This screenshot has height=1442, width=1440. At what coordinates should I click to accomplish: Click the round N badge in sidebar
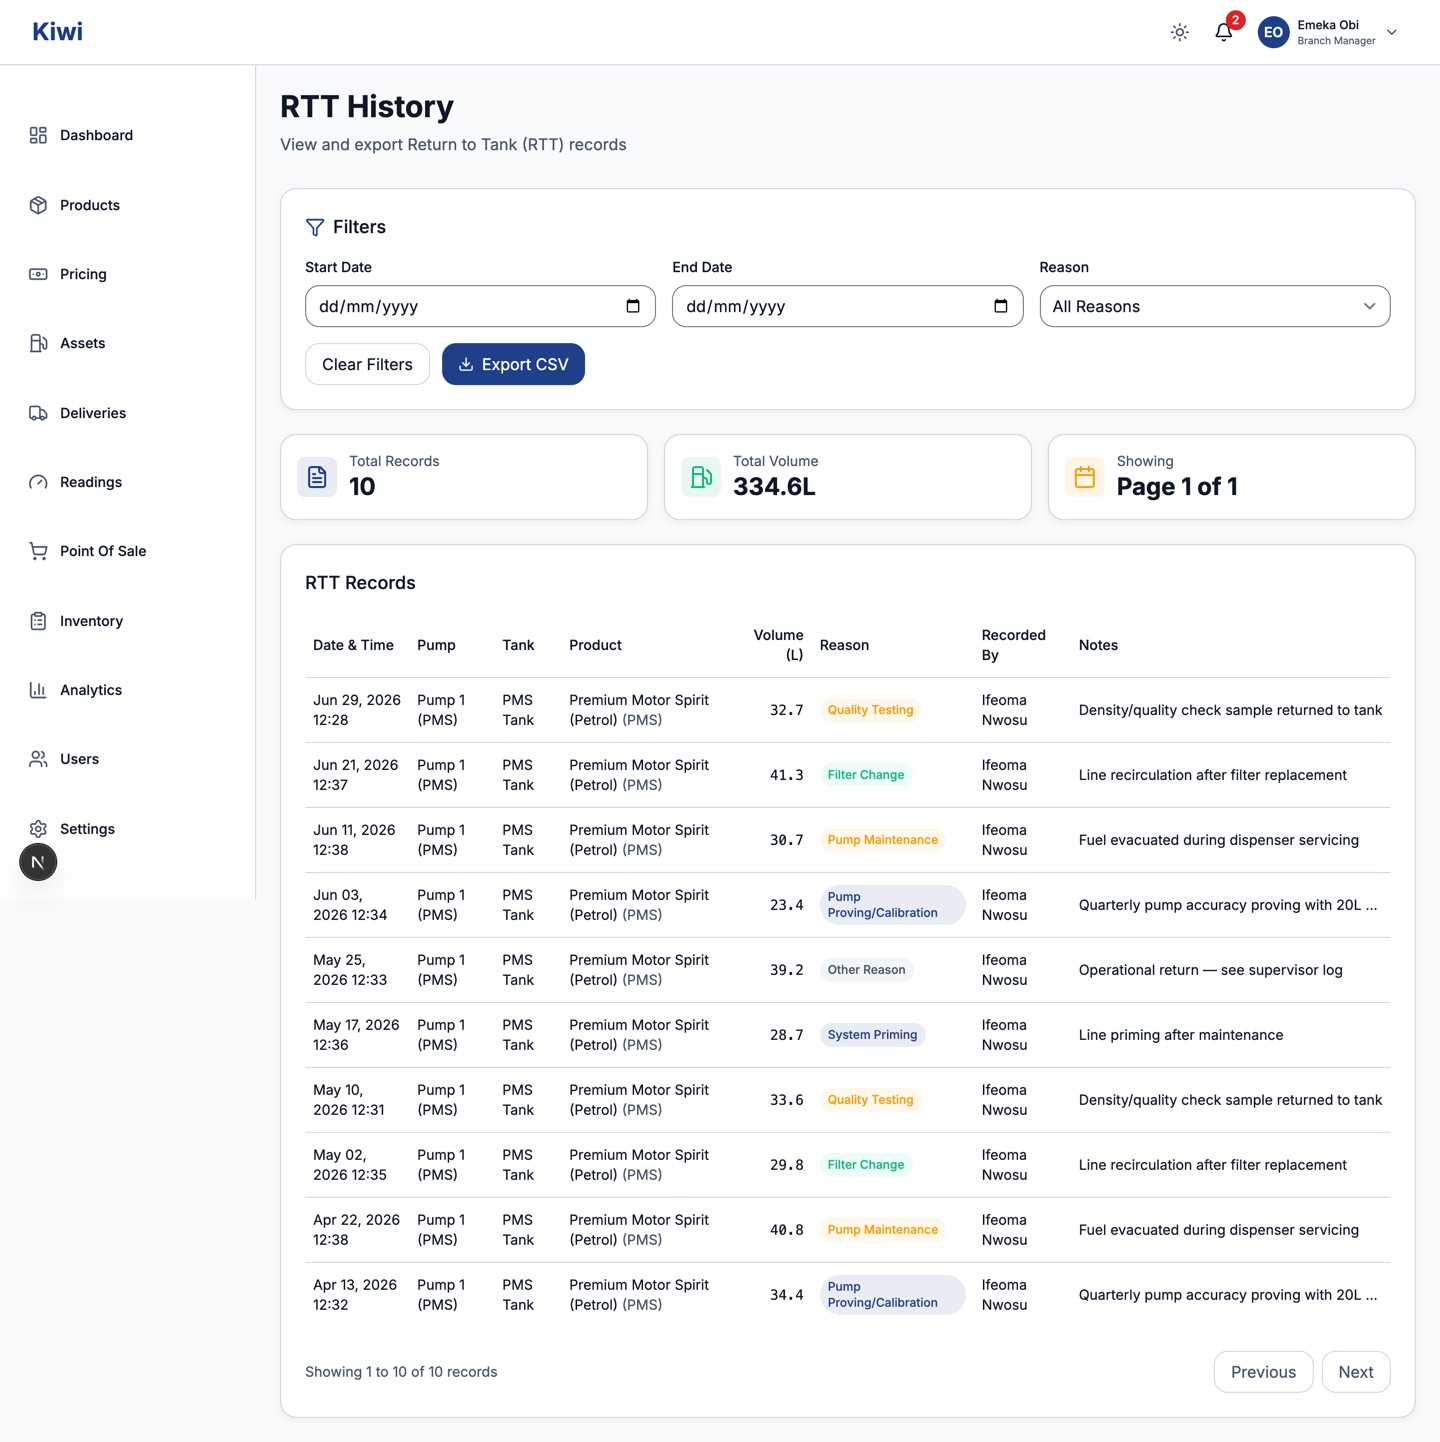pyautogui.click(x=38, y=862)
